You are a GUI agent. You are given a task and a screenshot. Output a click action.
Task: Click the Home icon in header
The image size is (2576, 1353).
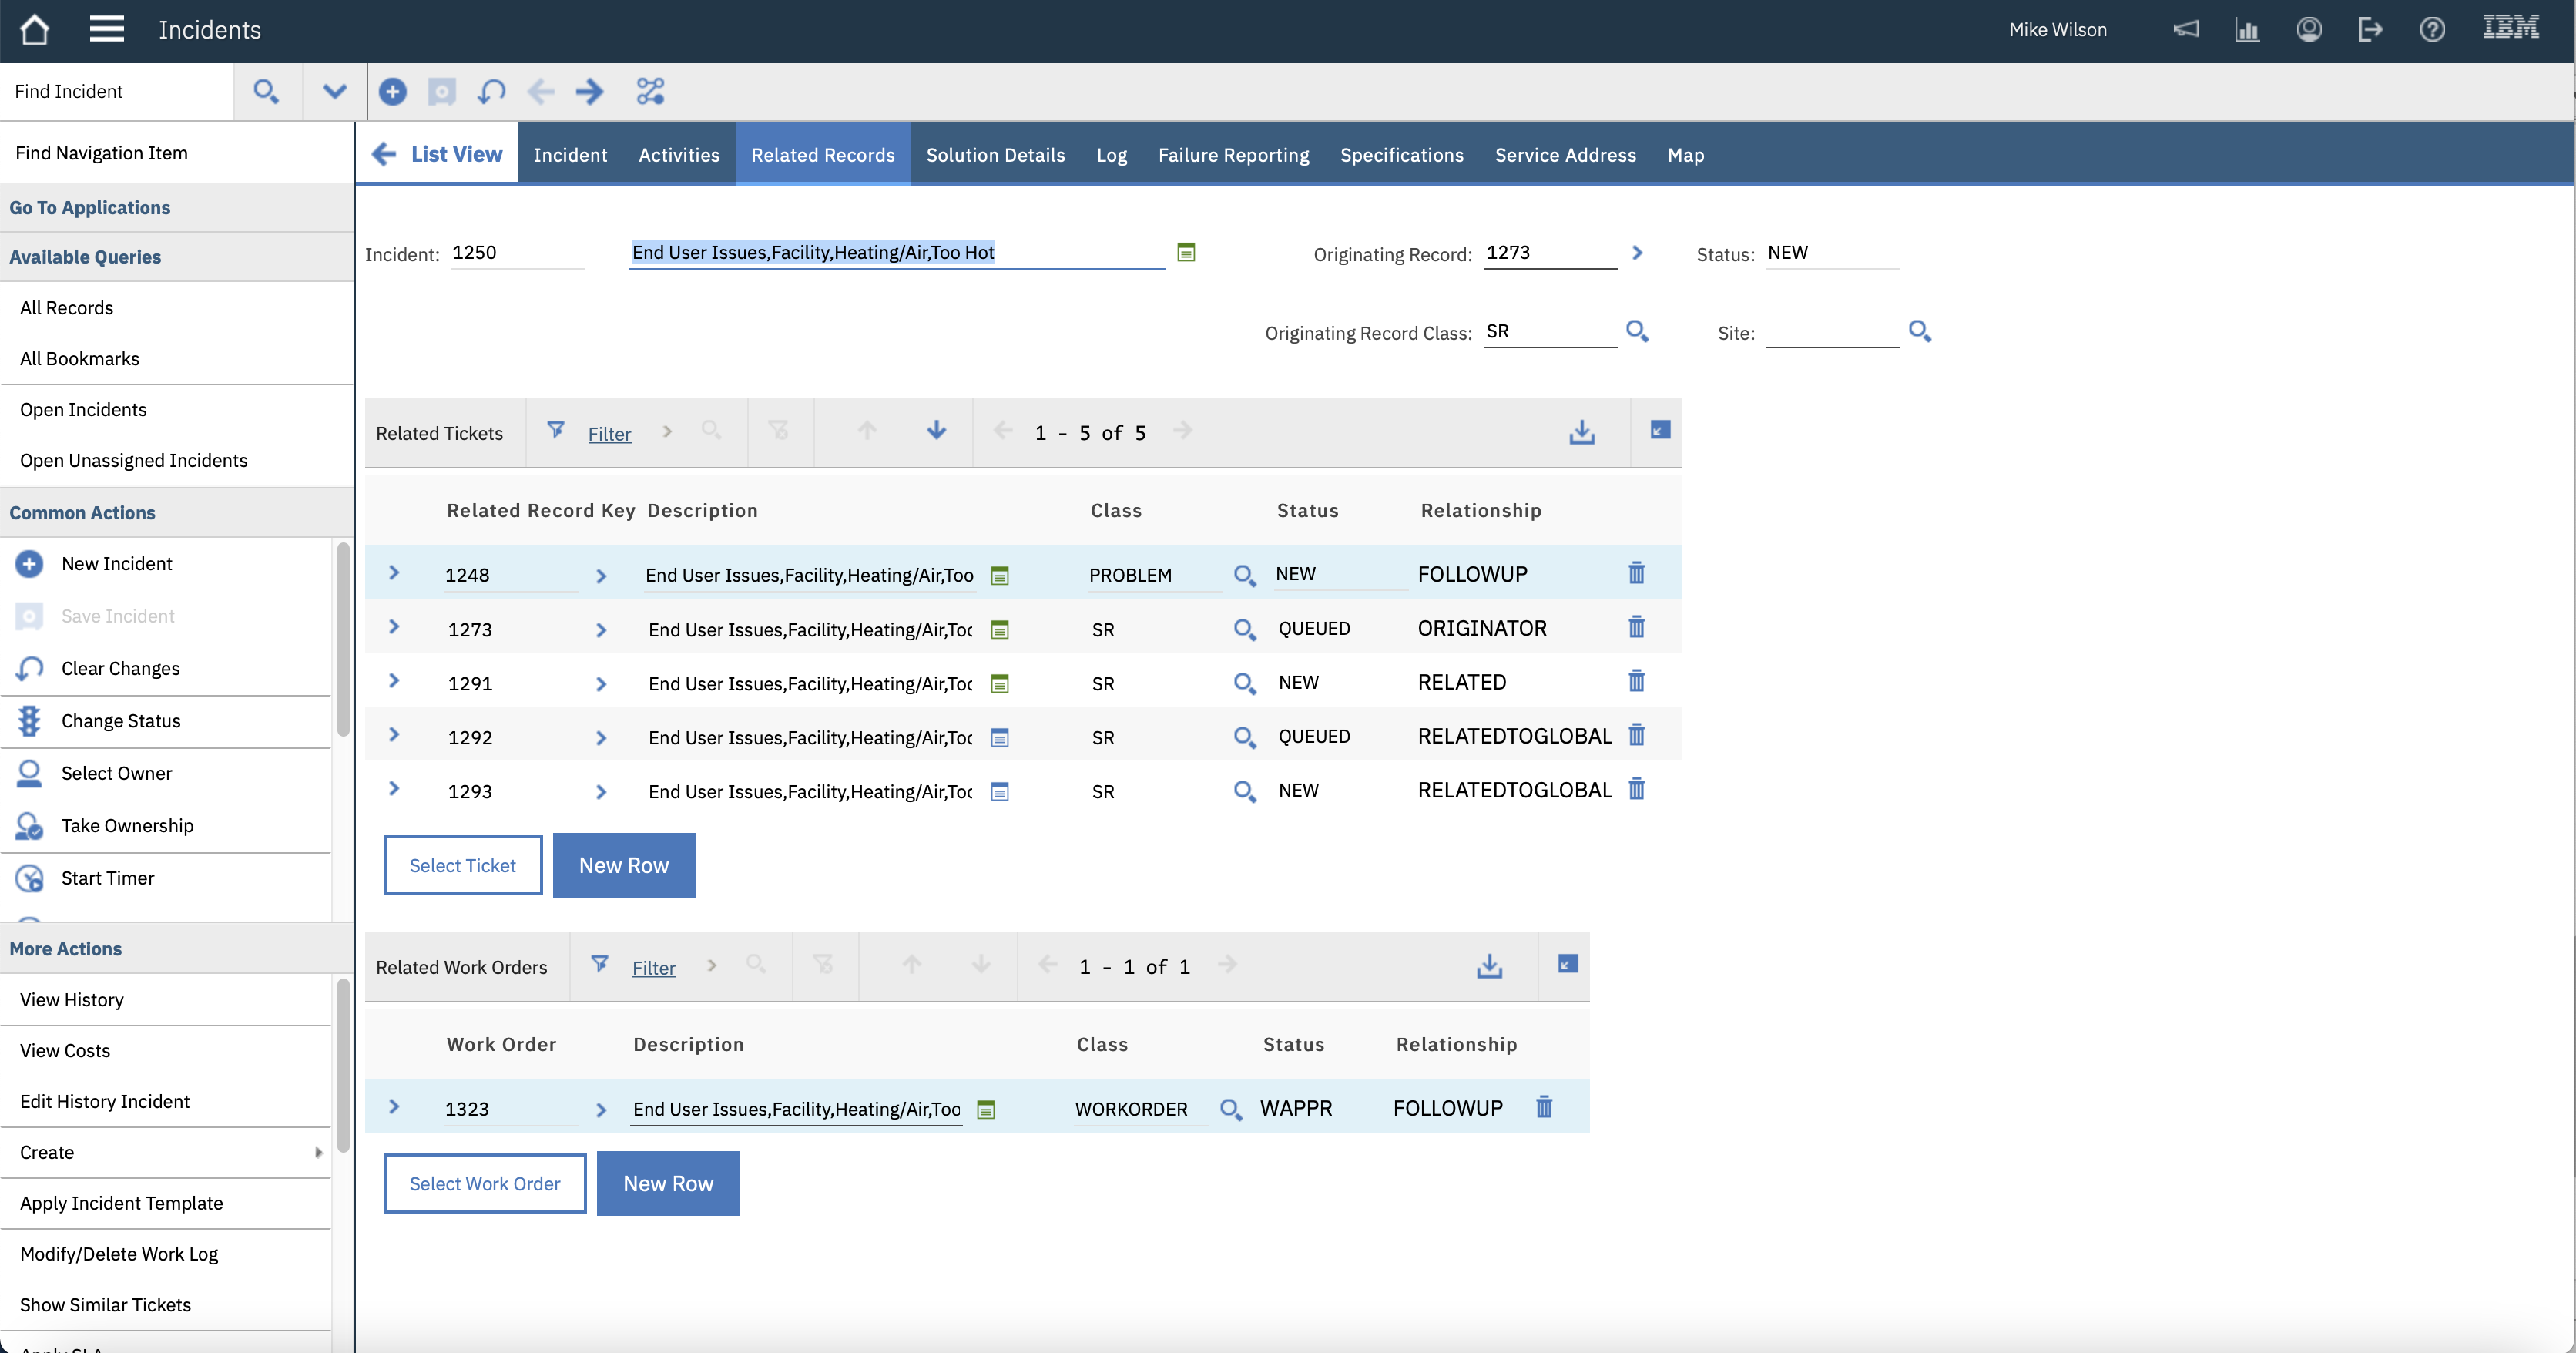(35, 30)
